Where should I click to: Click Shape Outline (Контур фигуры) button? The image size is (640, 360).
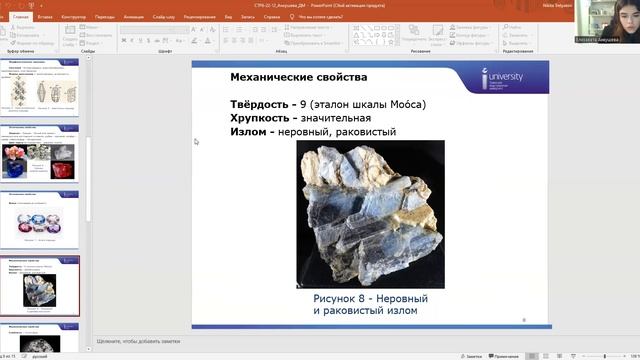coord(470,35)
